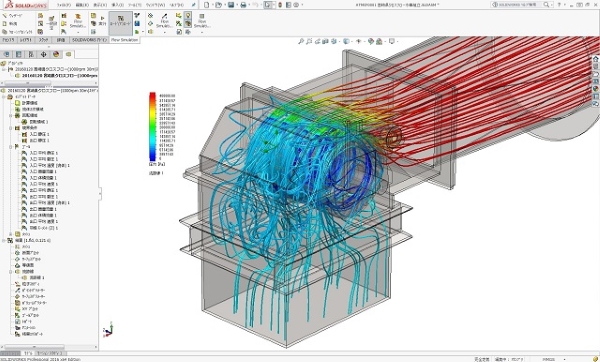Select the Wizard tool in ribbon
The height and width of the screenshot is (362, 600).
point(13,16)
